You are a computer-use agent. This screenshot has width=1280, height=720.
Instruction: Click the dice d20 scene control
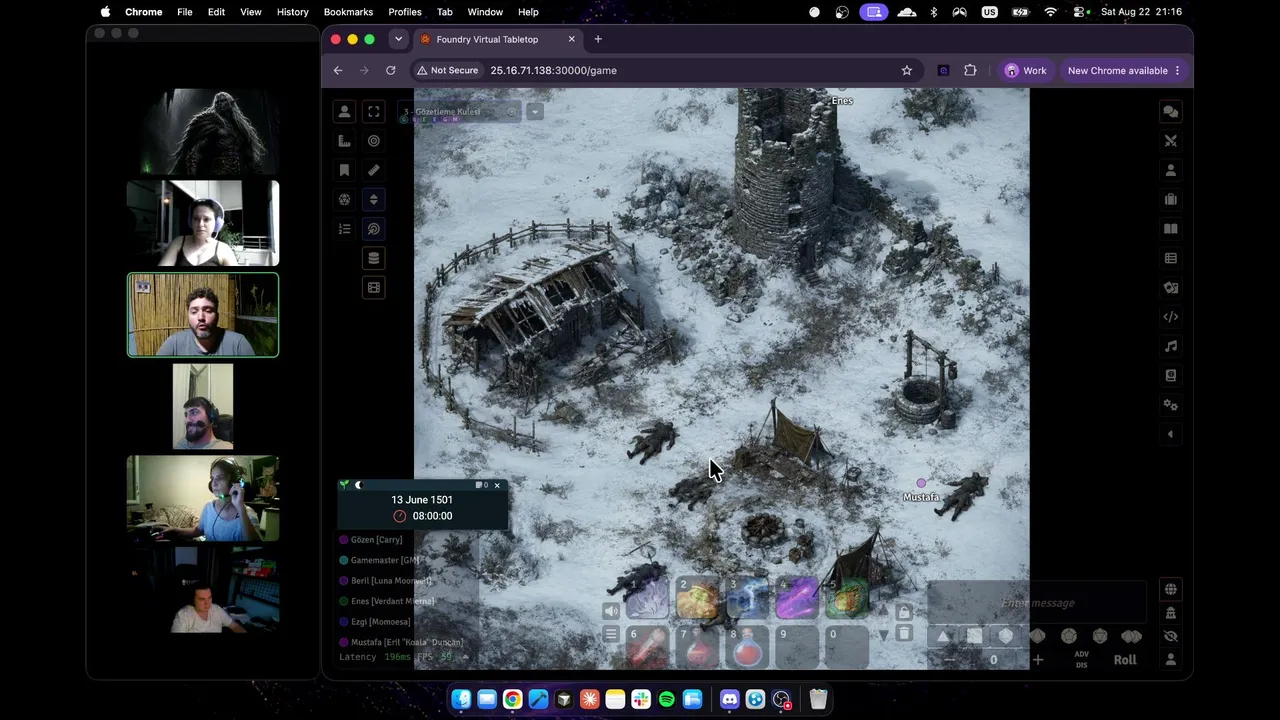click(x=344, y=199)
